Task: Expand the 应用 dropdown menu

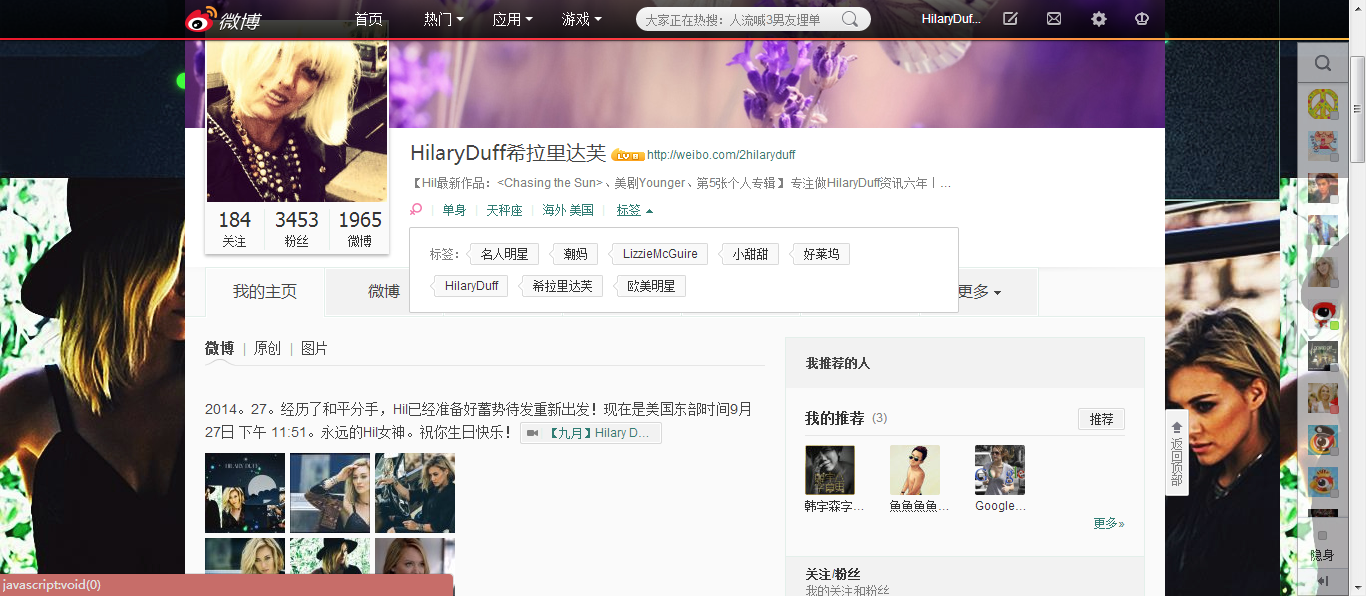Action: point(512,19)
